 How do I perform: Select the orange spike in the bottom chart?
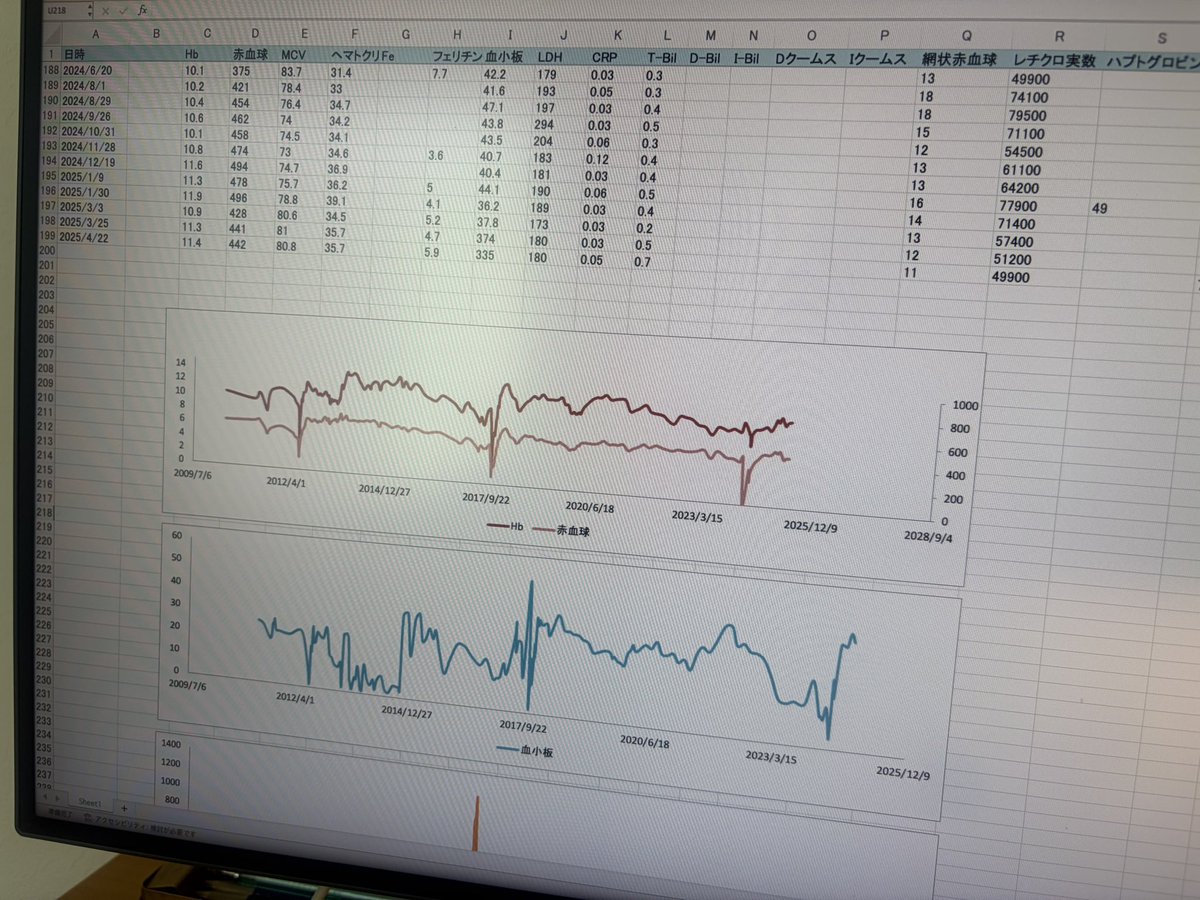pos(476,824)
